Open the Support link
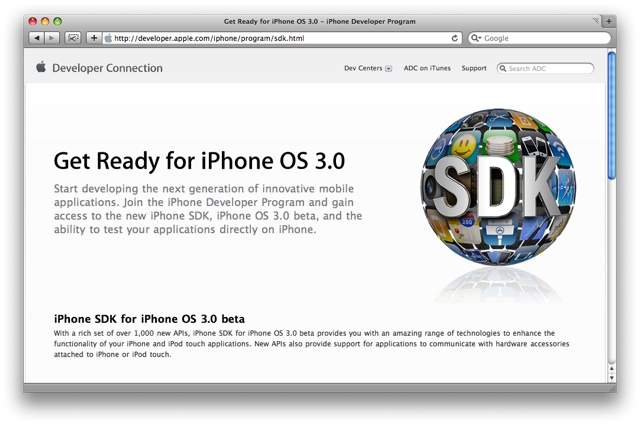 474,68
